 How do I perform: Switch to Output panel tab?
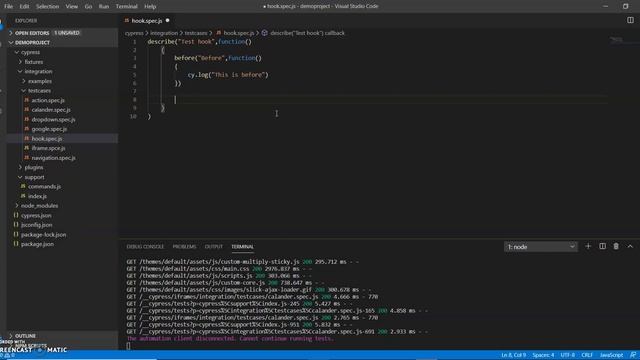tap(213, 247)
